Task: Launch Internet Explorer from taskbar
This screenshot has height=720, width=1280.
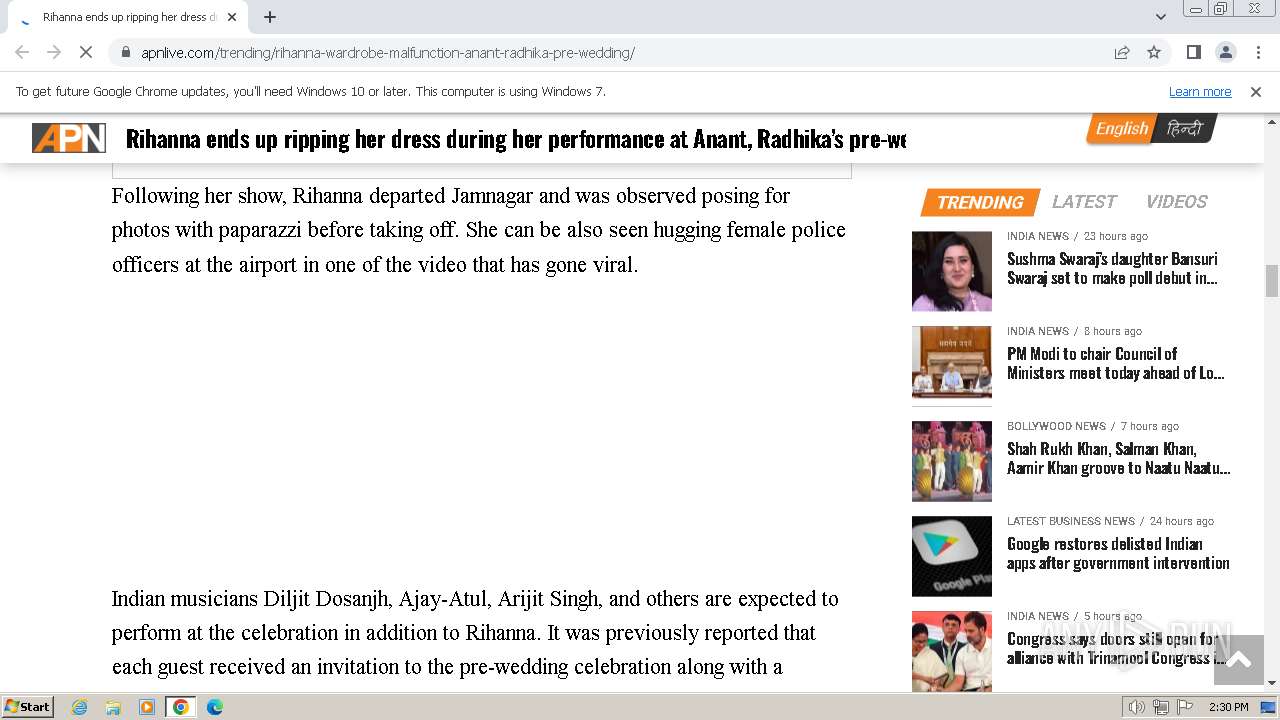Action: tap(80, 707)
